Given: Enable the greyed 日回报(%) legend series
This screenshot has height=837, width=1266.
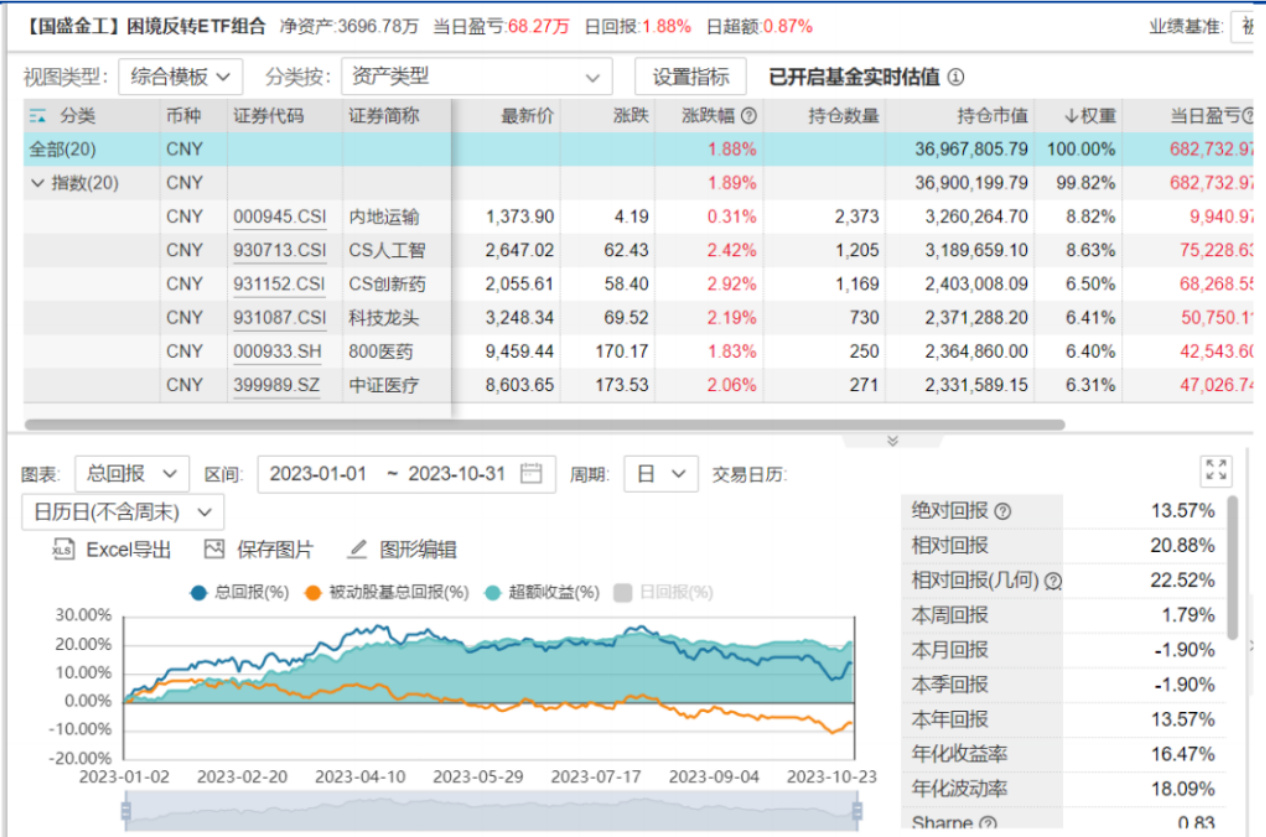Looking at the screenshot, I should [664, 592].
